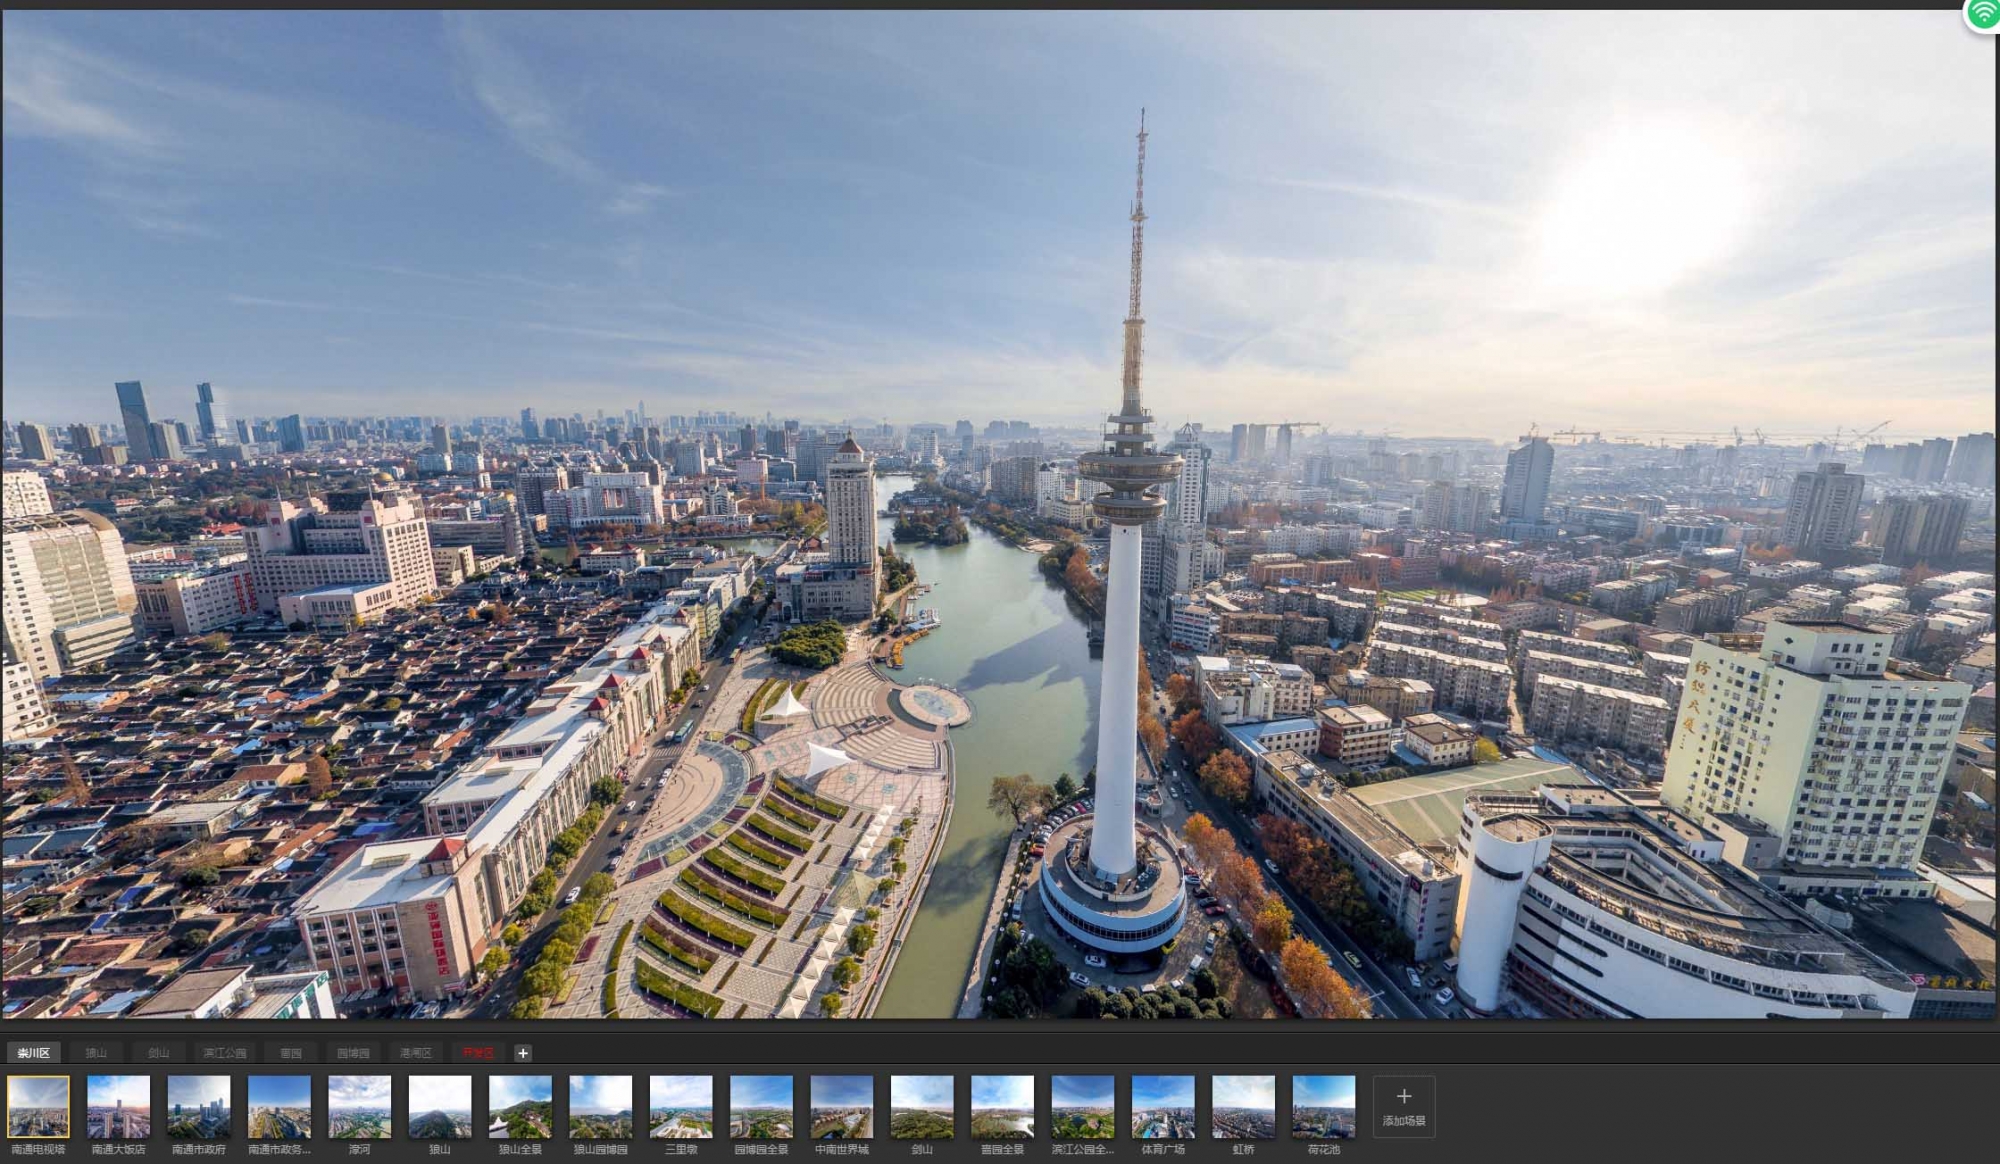The image size is (2000, 1164).
Task: Click the 添加场景 add scene button
Action: click(x=1403, y=1106)
